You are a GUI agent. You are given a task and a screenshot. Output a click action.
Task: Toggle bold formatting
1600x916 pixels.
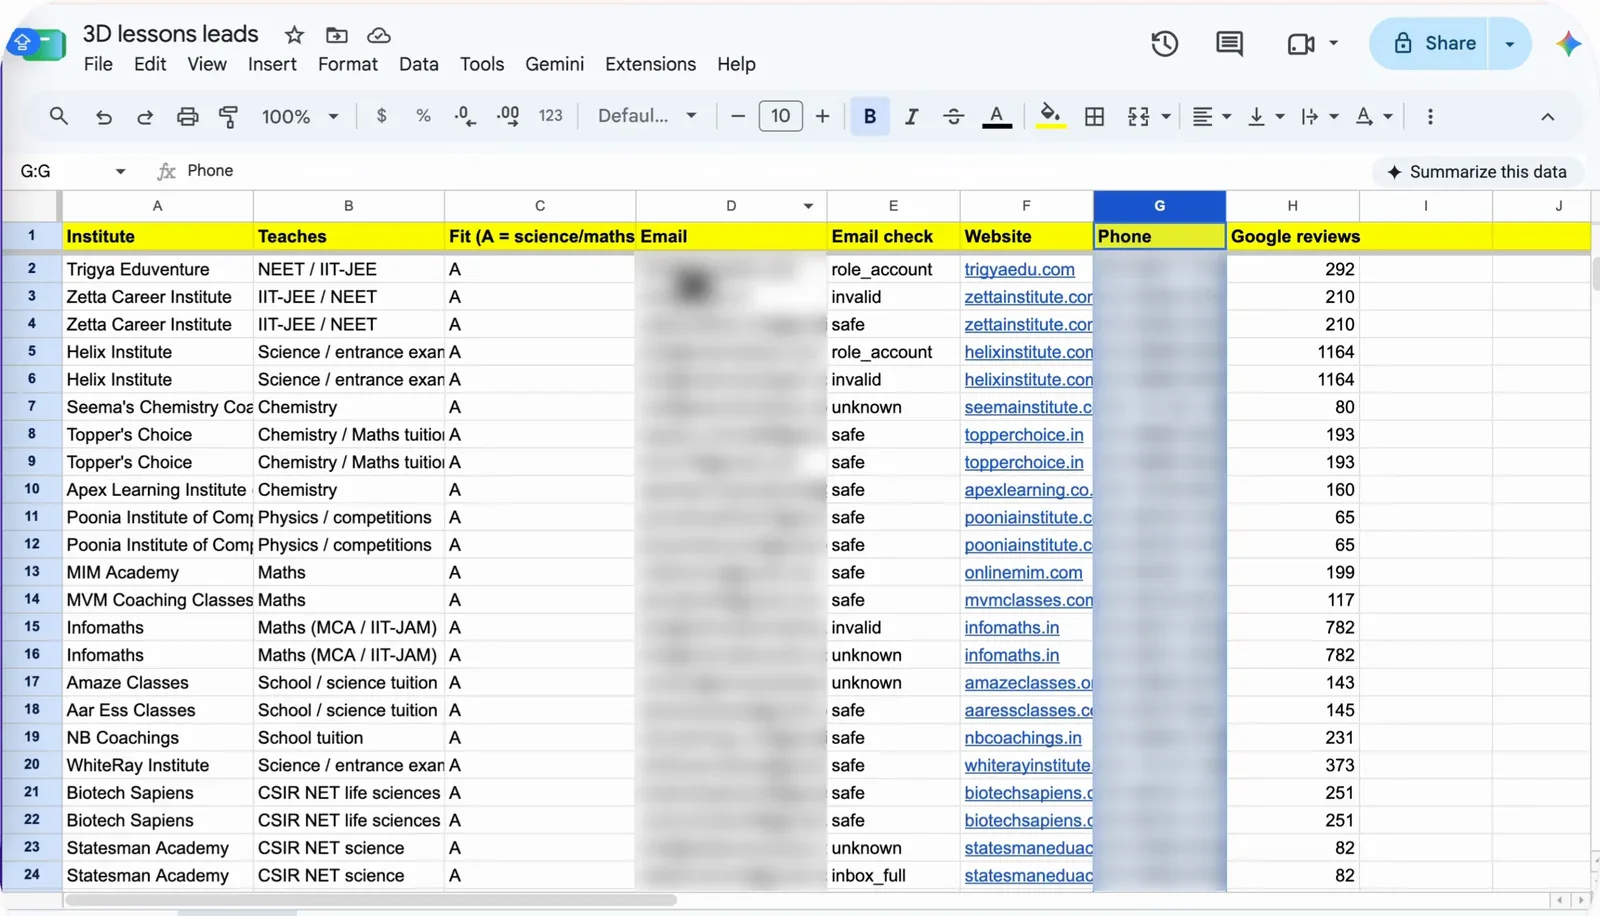870,116
